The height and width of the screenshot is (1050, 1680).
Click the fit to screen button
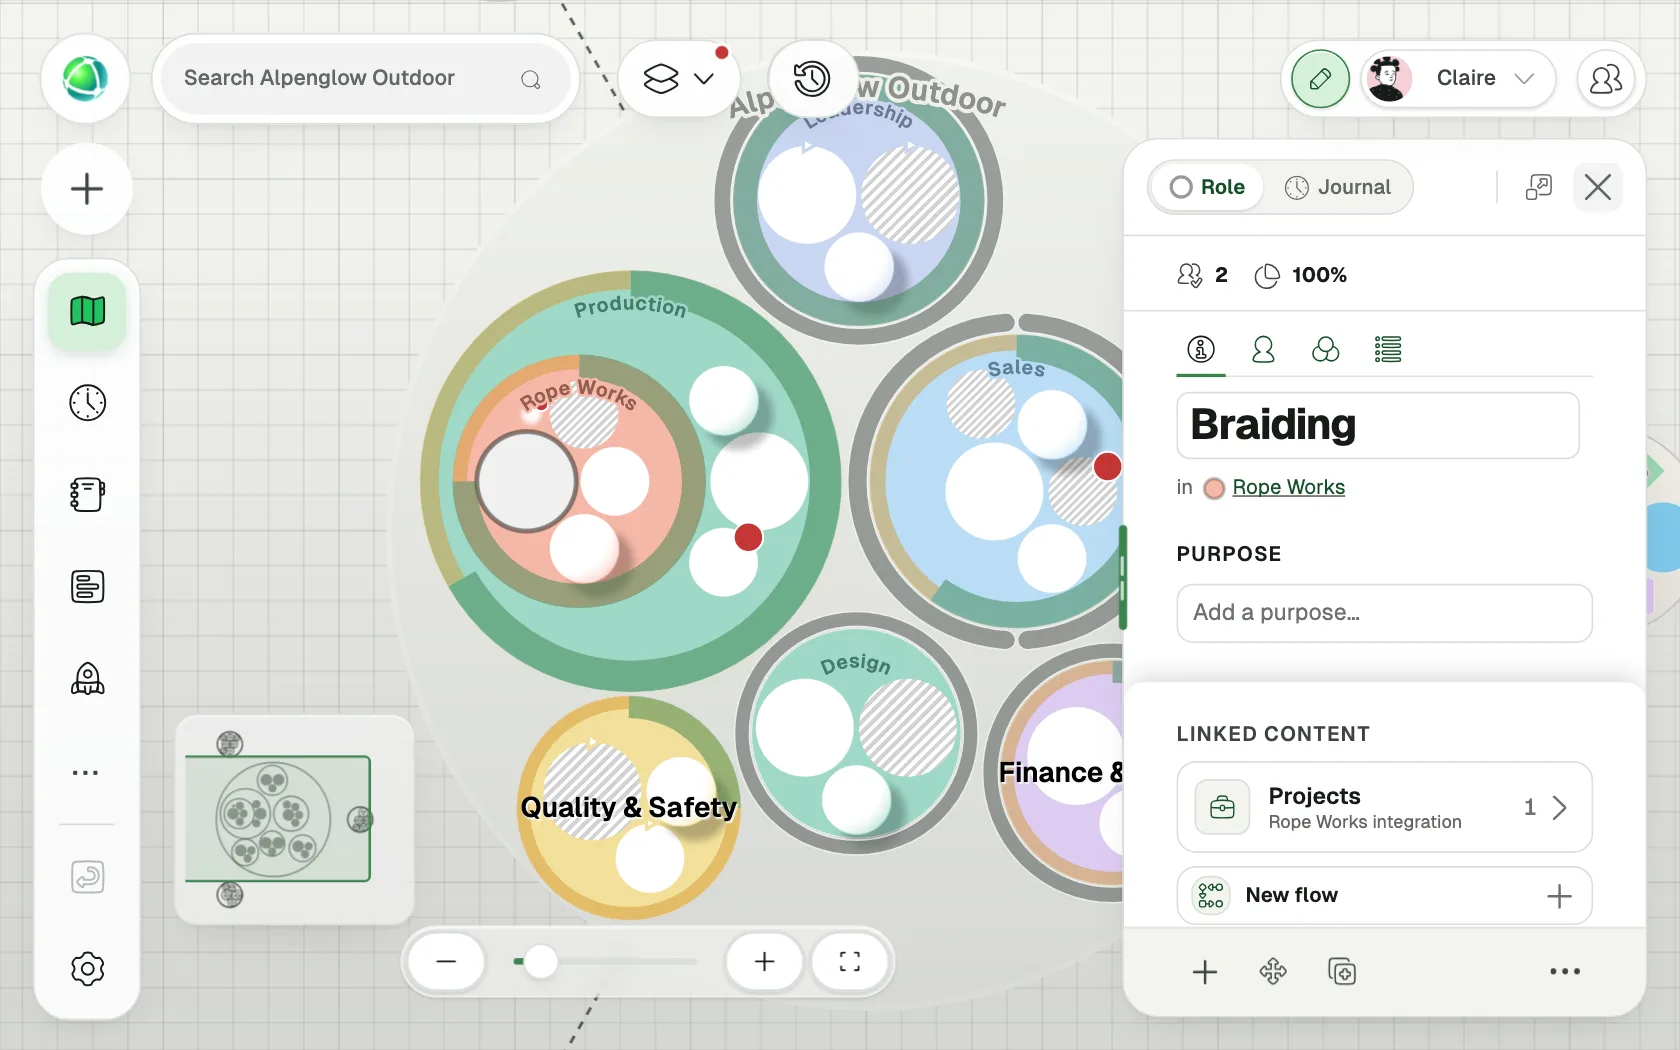point(850,962)
